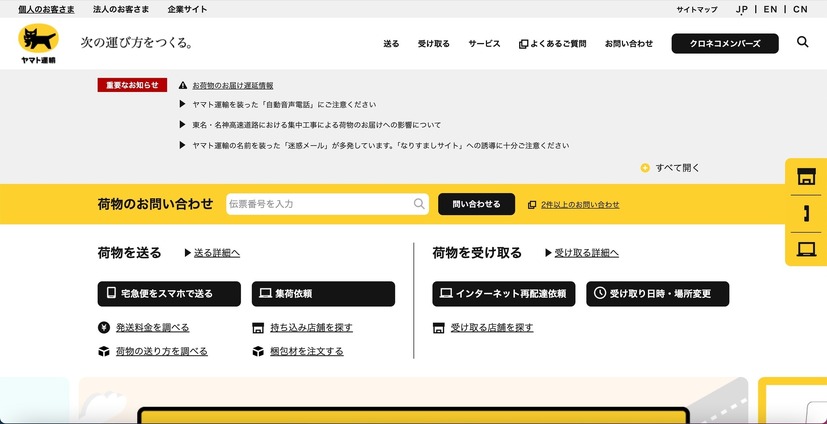Click 受け取り日時・場所変更 button
The image size is (827, 424).
(658, 294)
